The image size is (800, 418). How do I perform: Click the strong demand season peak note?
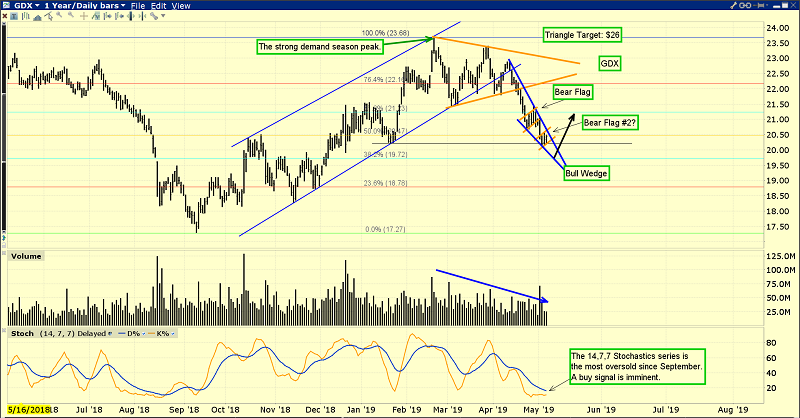(319, 47)
